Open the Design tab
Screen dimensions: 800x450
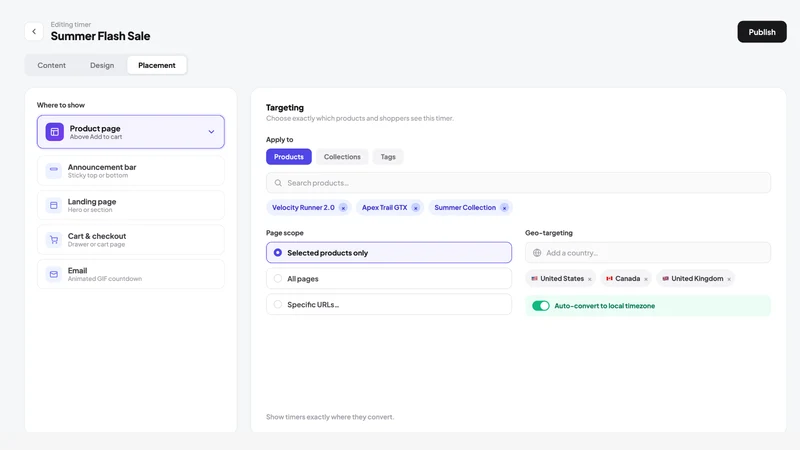[102, 65]
